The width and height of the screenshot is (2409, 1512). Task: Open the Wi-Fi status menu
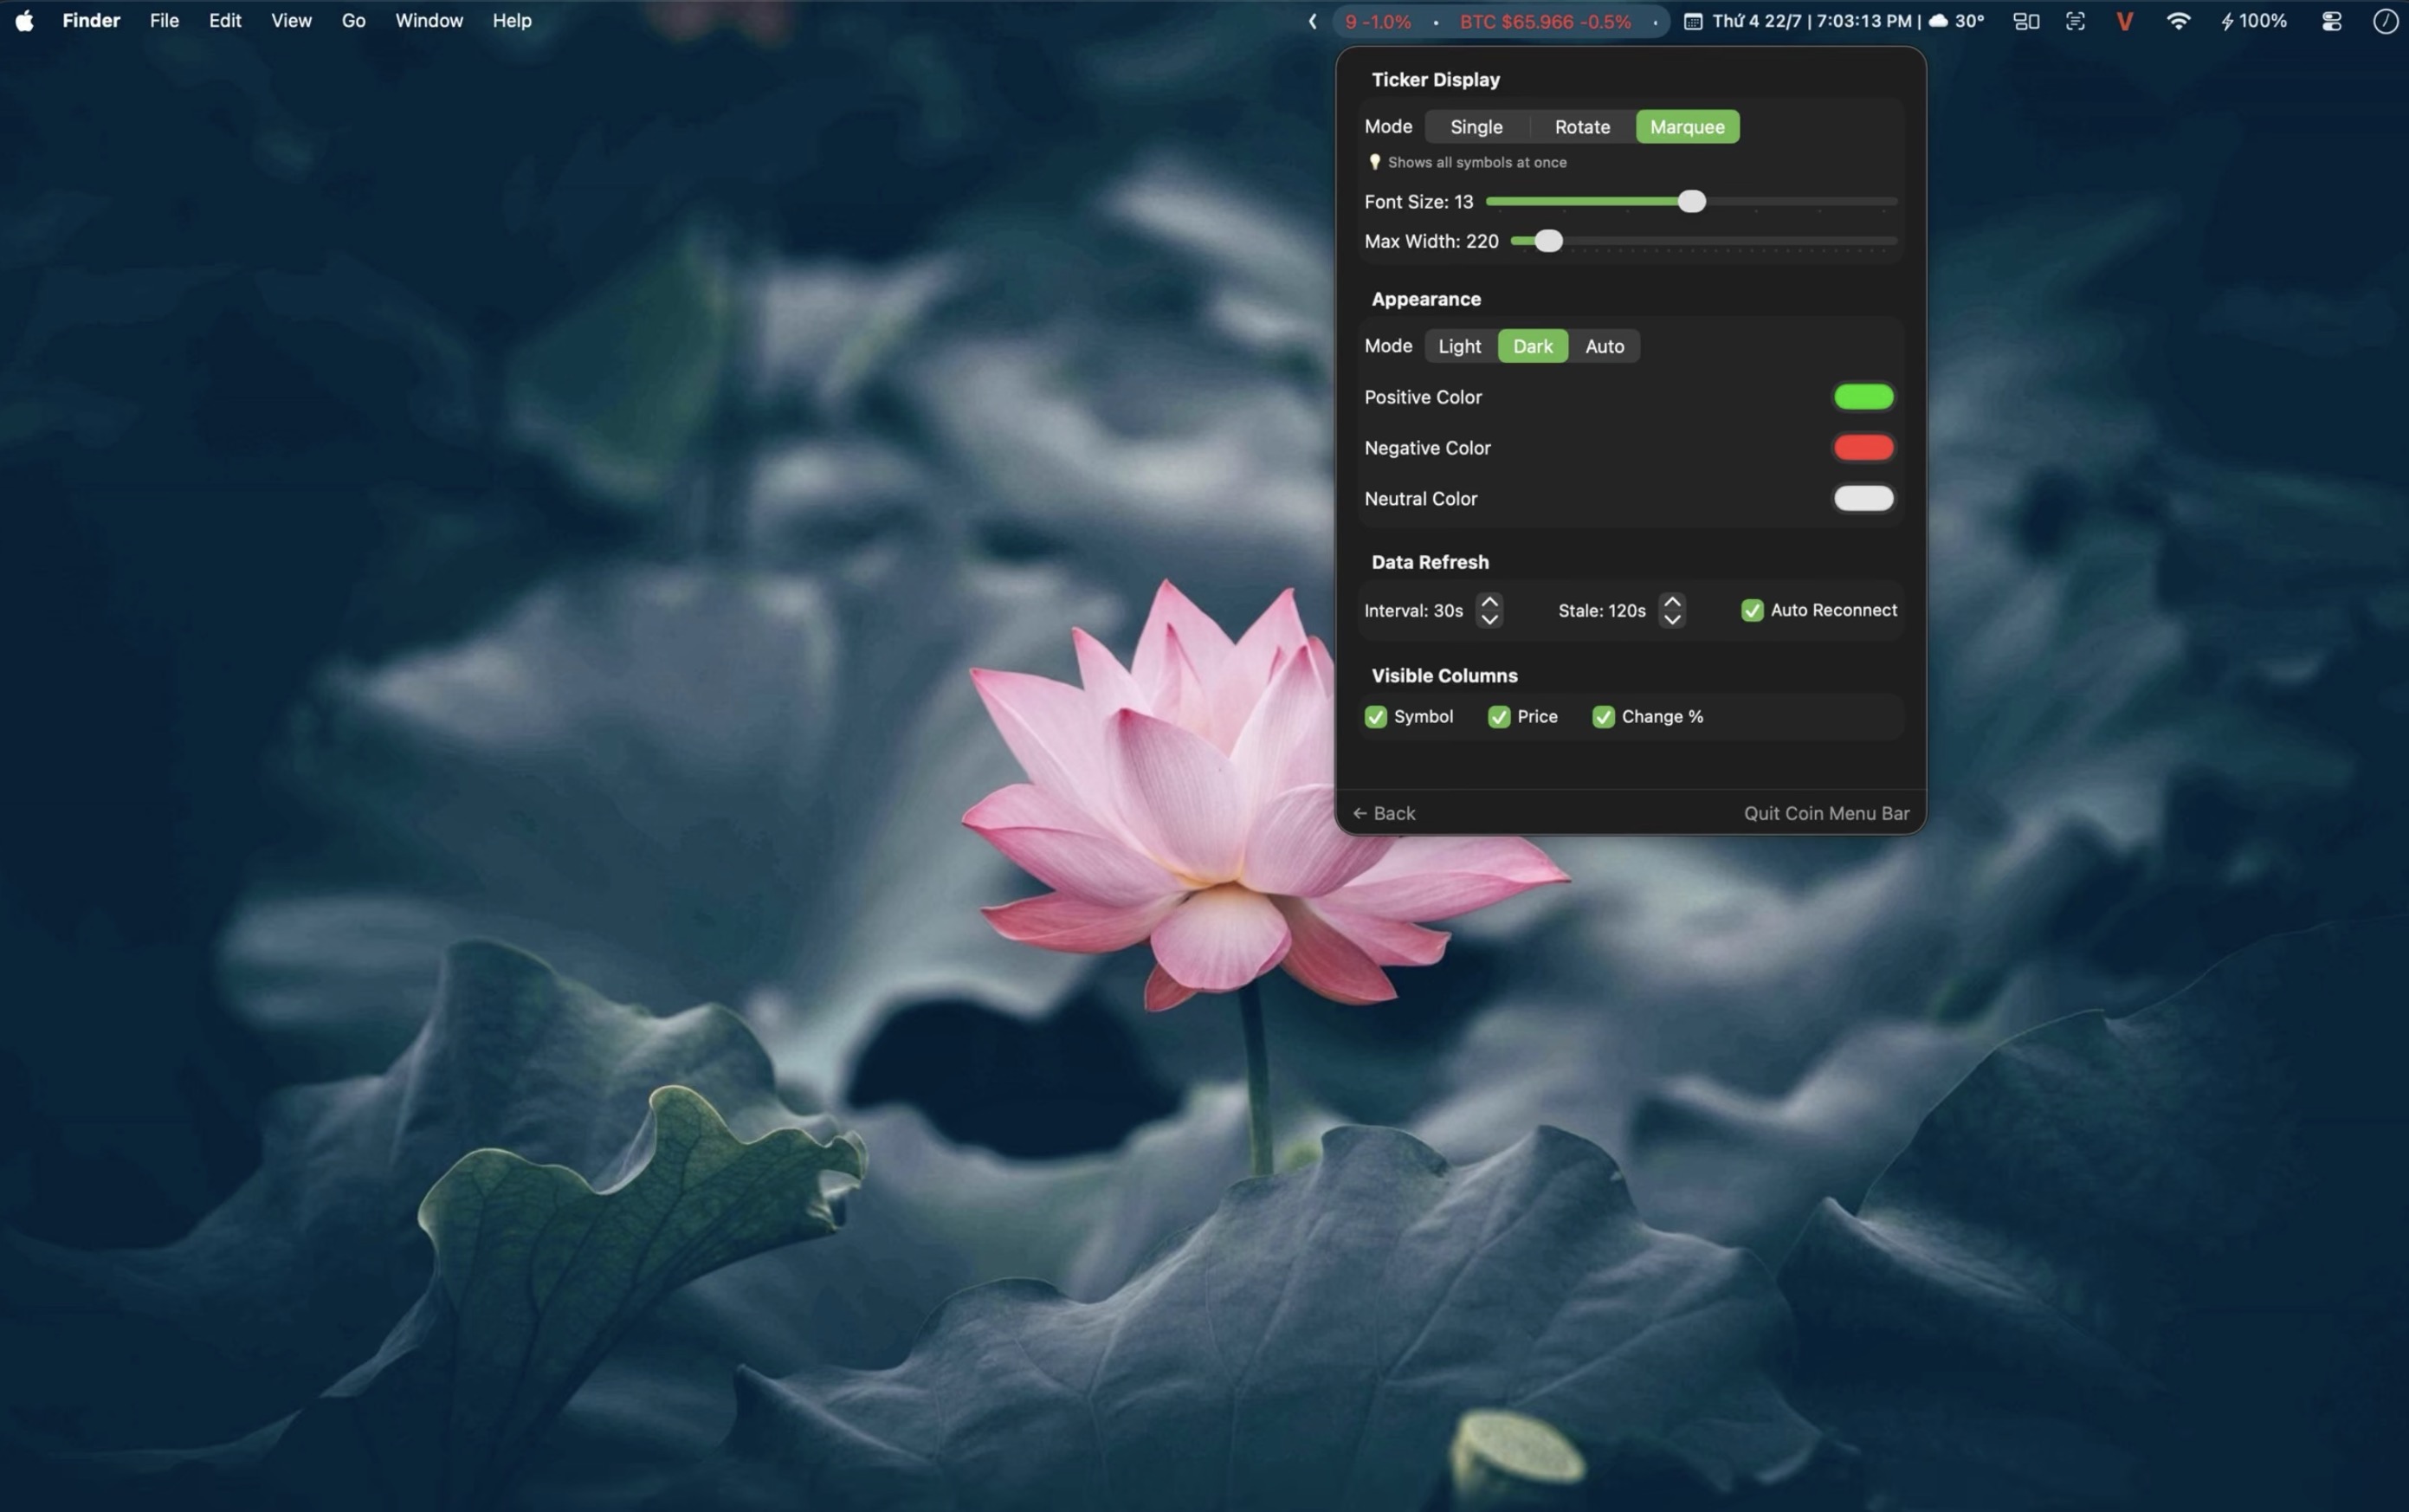(2178, 21)
